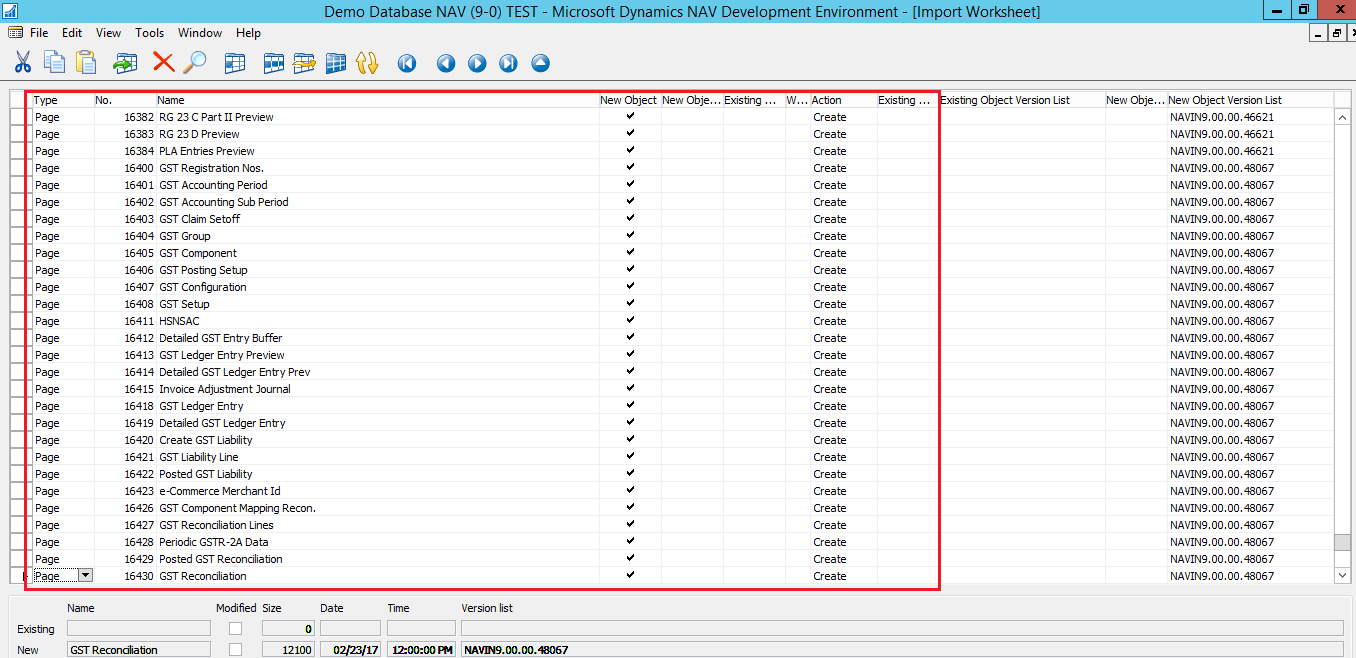
Task: Toggle New Object check for GST Group row
Action: (x=630, y=236)
